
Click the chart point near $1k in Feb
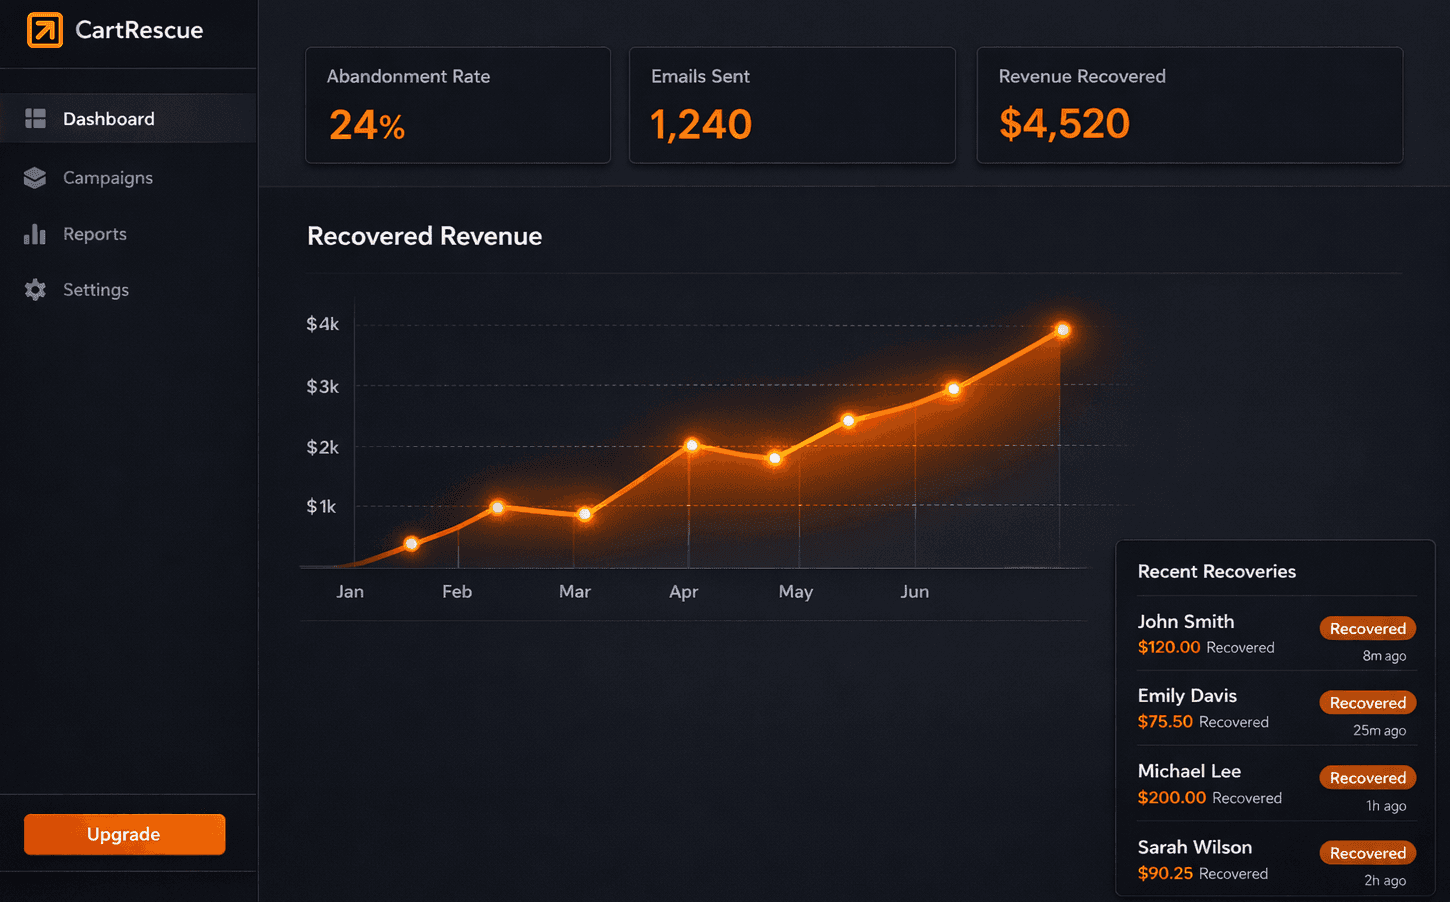(x=497, y=508)
